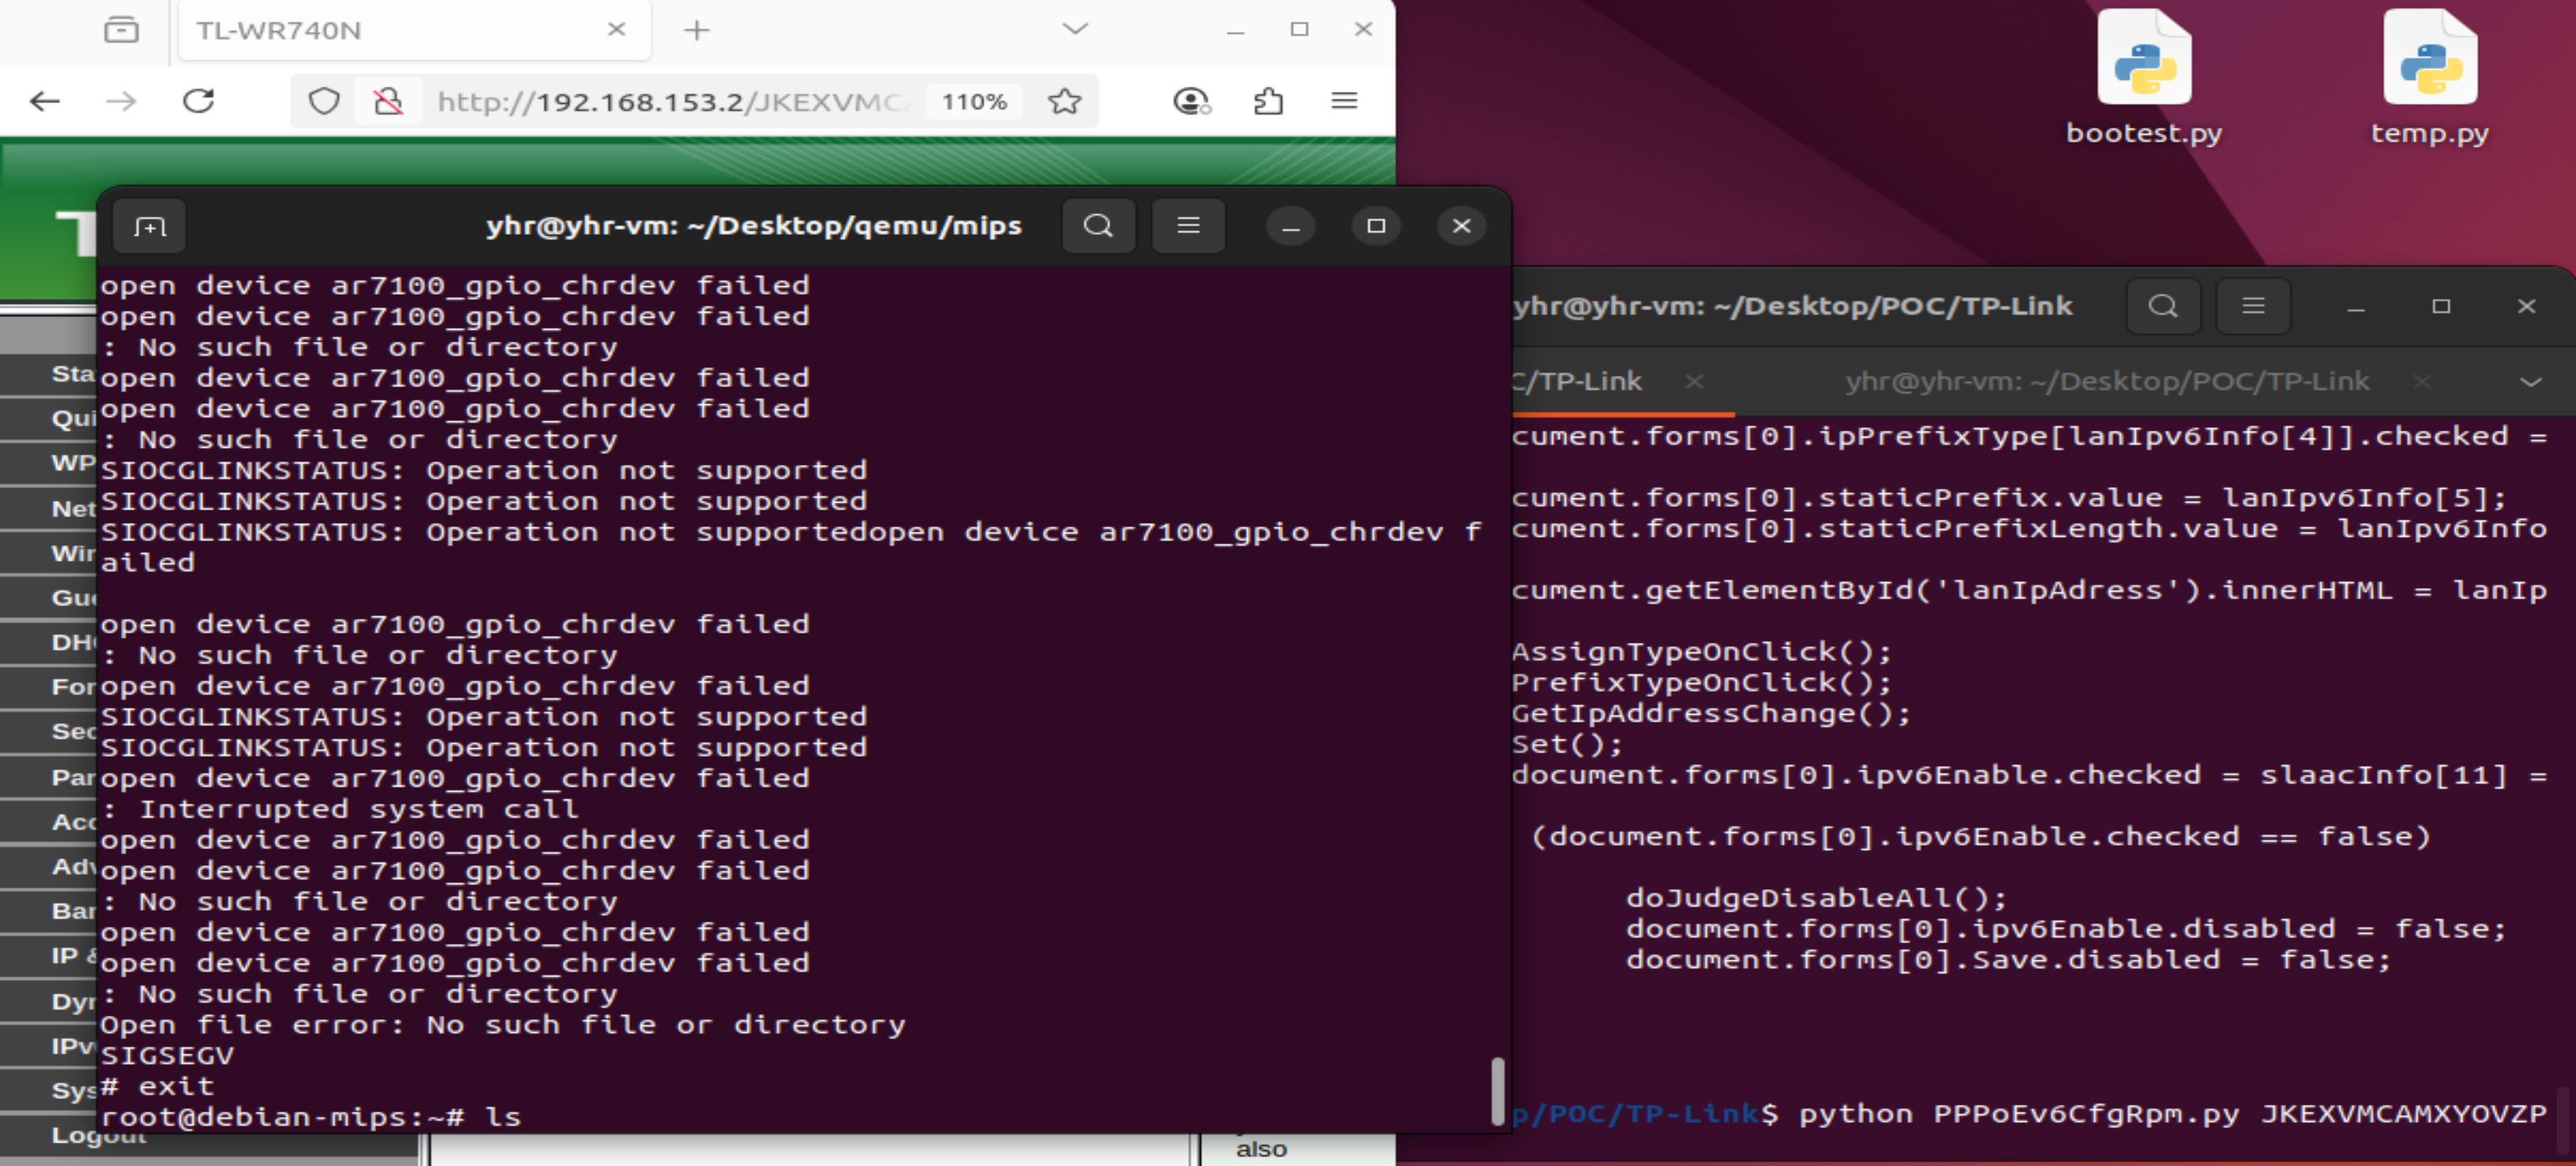Viewport: 2576px width, 1166px height.
Task: Bookmark page with the star icon
Action: click(x=1065, y=101)
